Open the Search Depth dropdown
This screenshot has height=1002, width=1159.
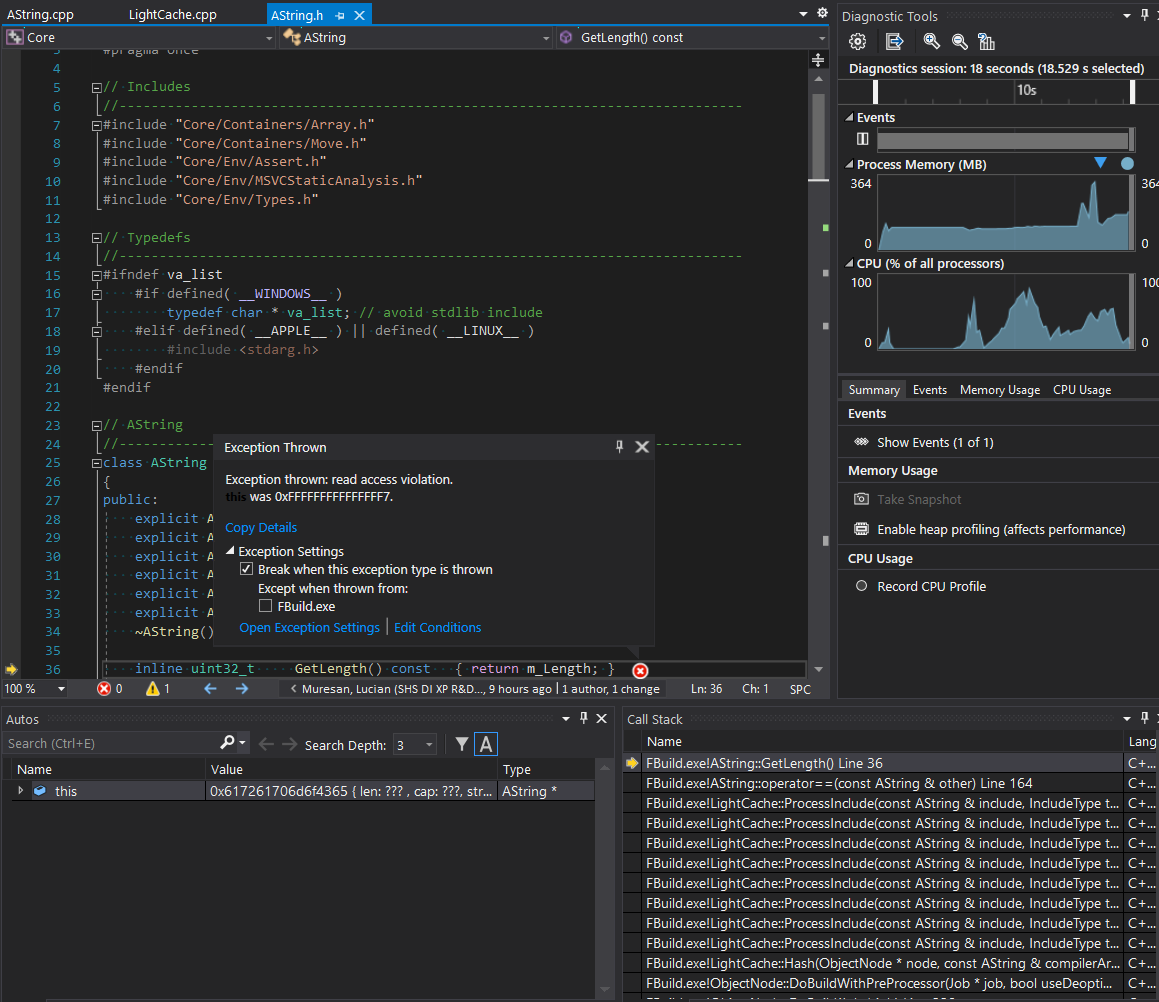pos(428,744)
